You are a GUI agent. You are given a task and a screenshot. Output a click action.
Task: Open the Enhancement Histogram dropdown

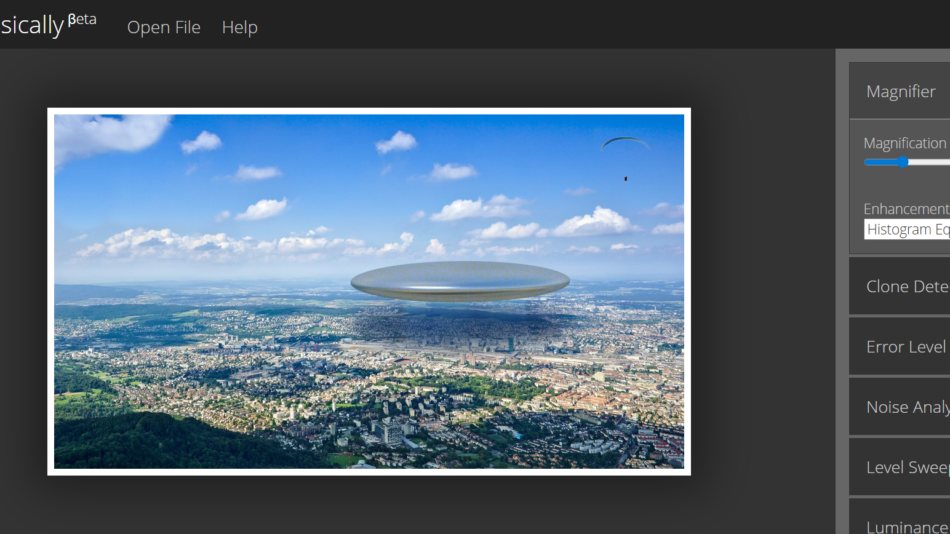click(907, 229)
